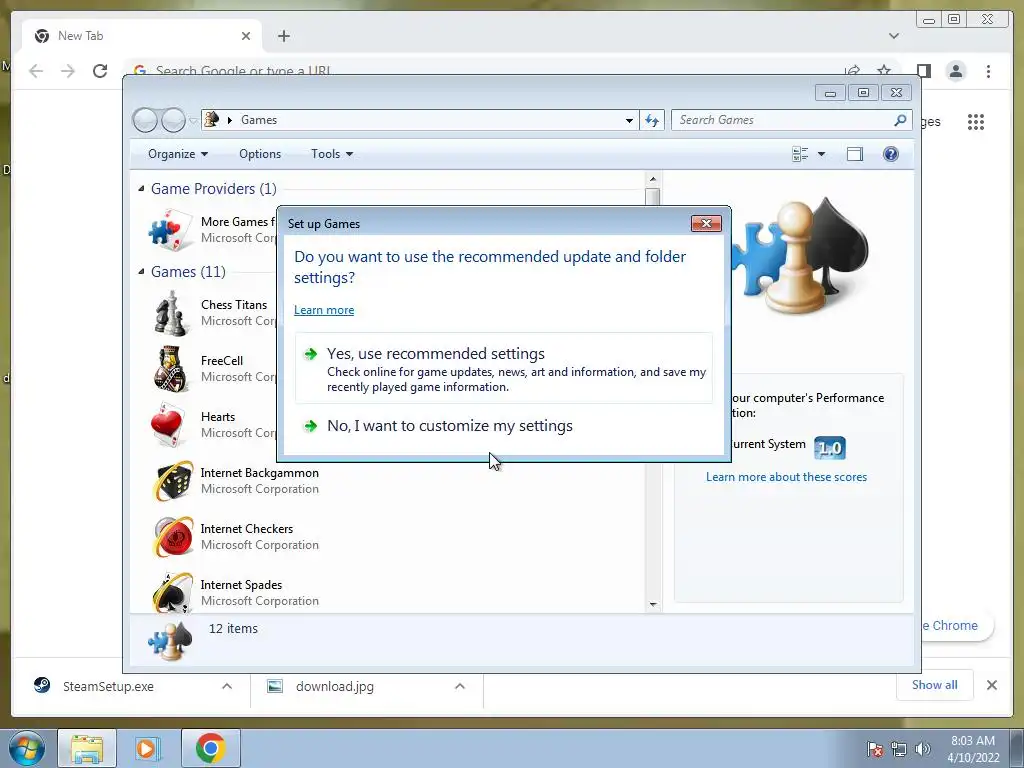Image resolution: width=1024 pixels, height=768 pixels.
Task: Open SteamSetup.exe download item
Action: 108,686
